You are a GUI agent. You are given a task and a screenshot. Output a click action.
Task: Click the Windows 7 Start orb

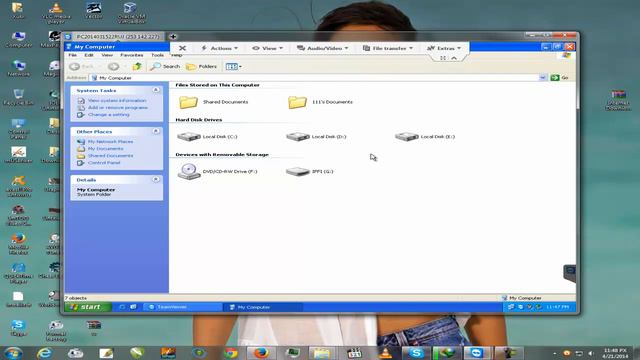13,353
